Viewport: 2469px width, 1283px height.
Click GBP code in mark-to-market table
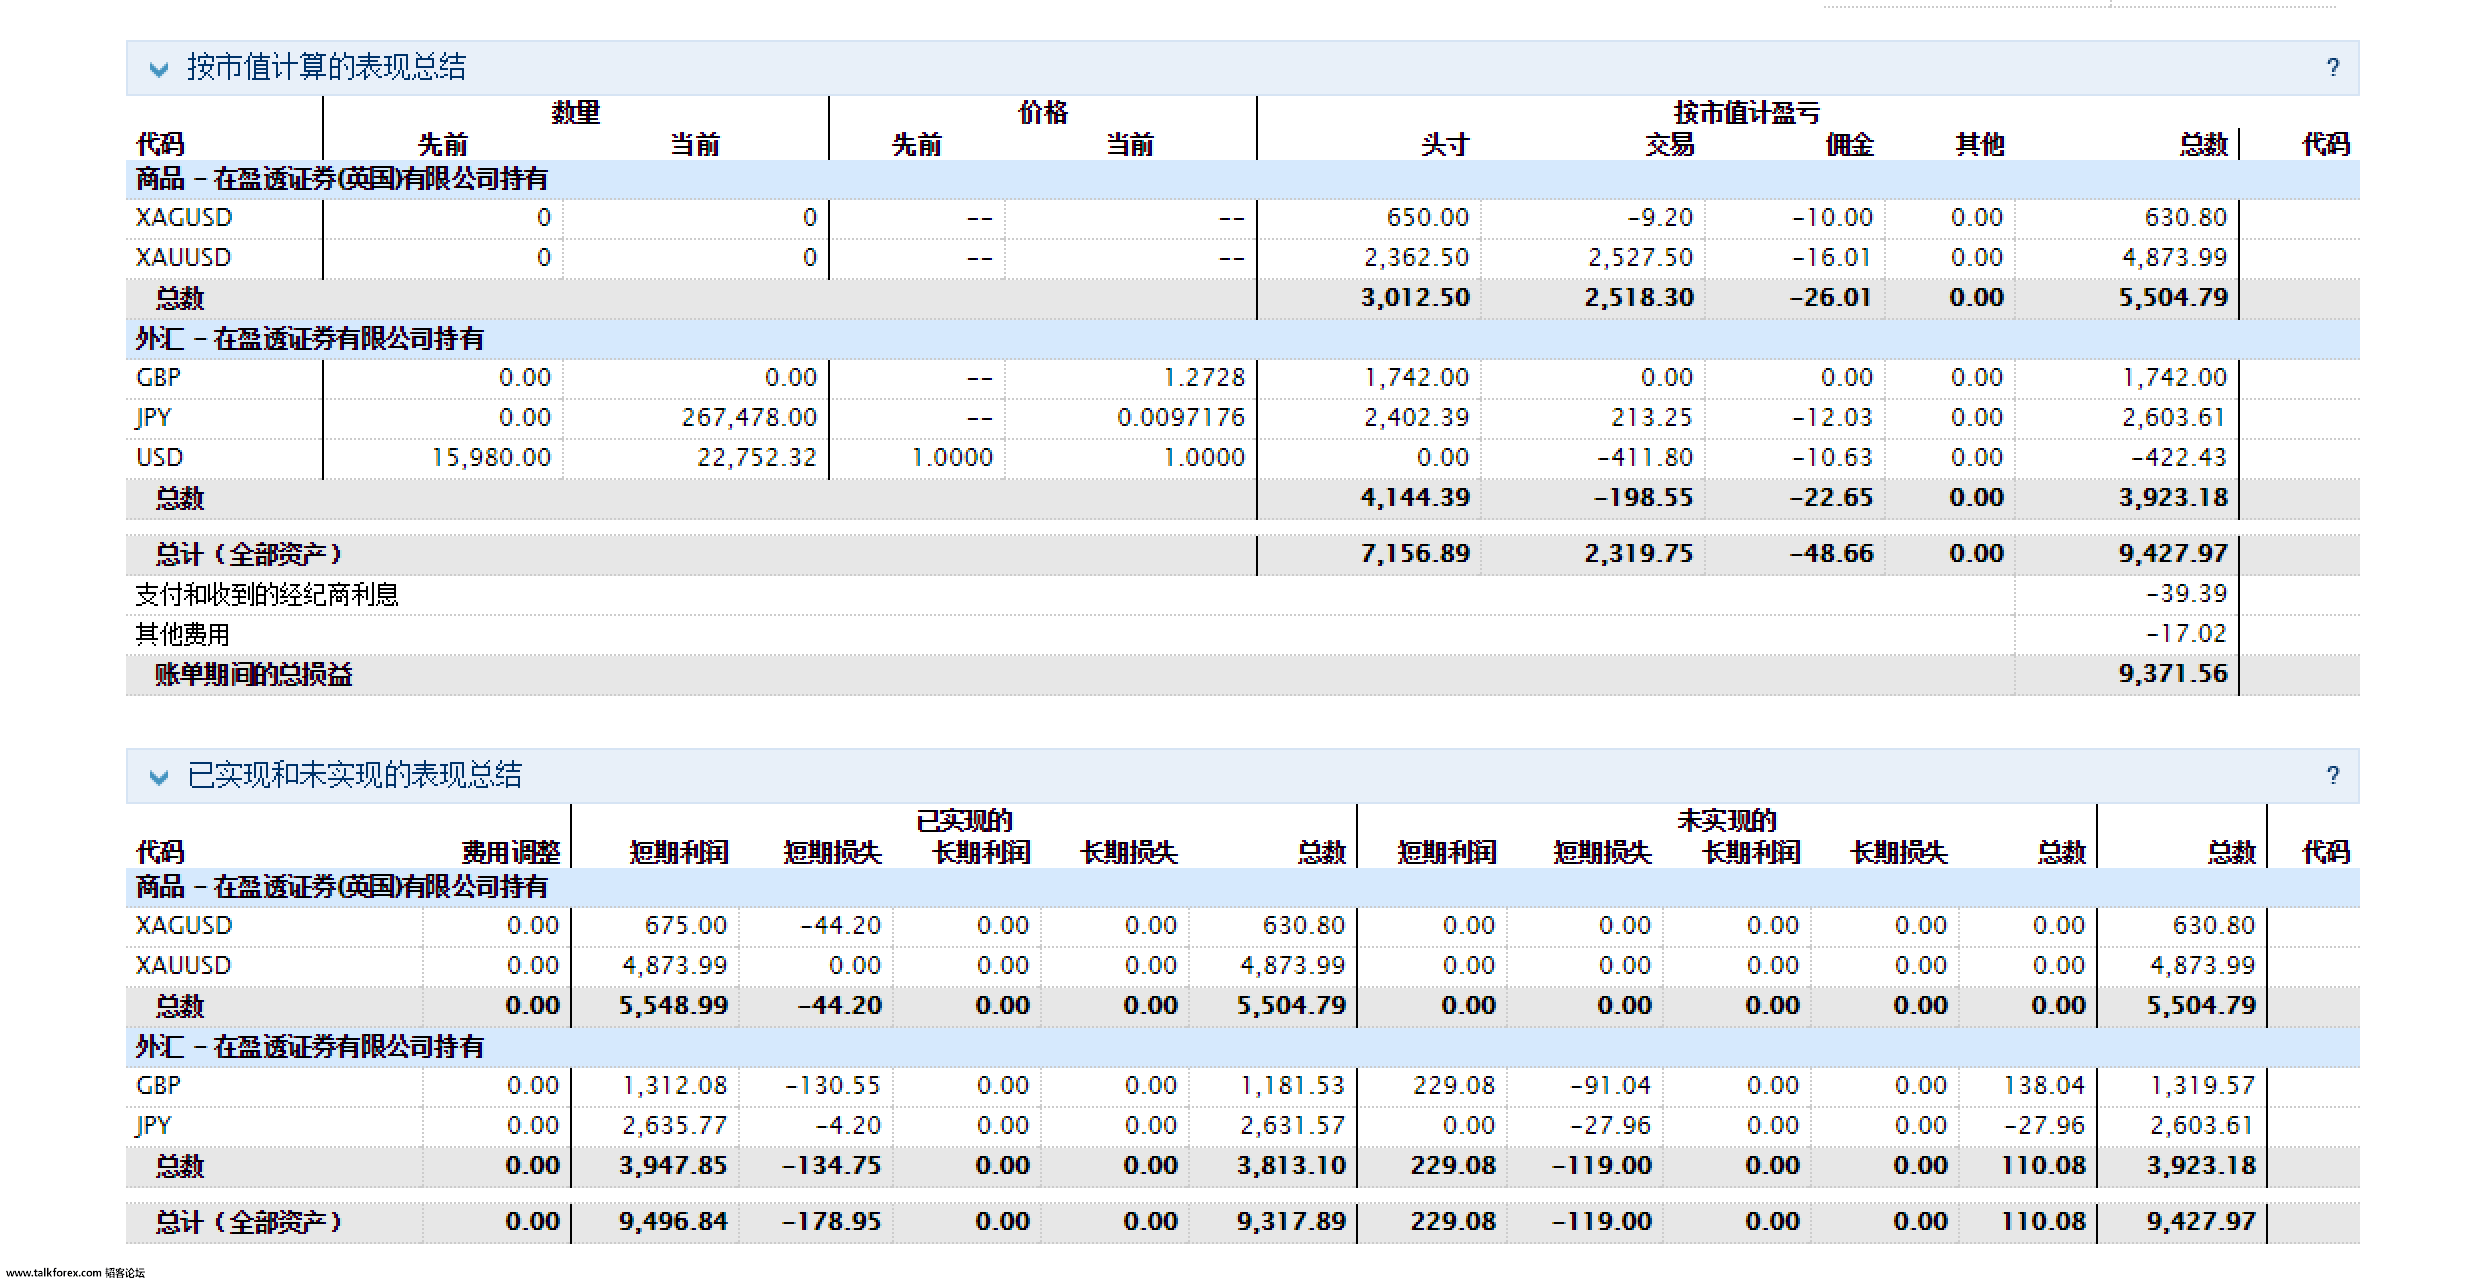click(x=158, y=378)
